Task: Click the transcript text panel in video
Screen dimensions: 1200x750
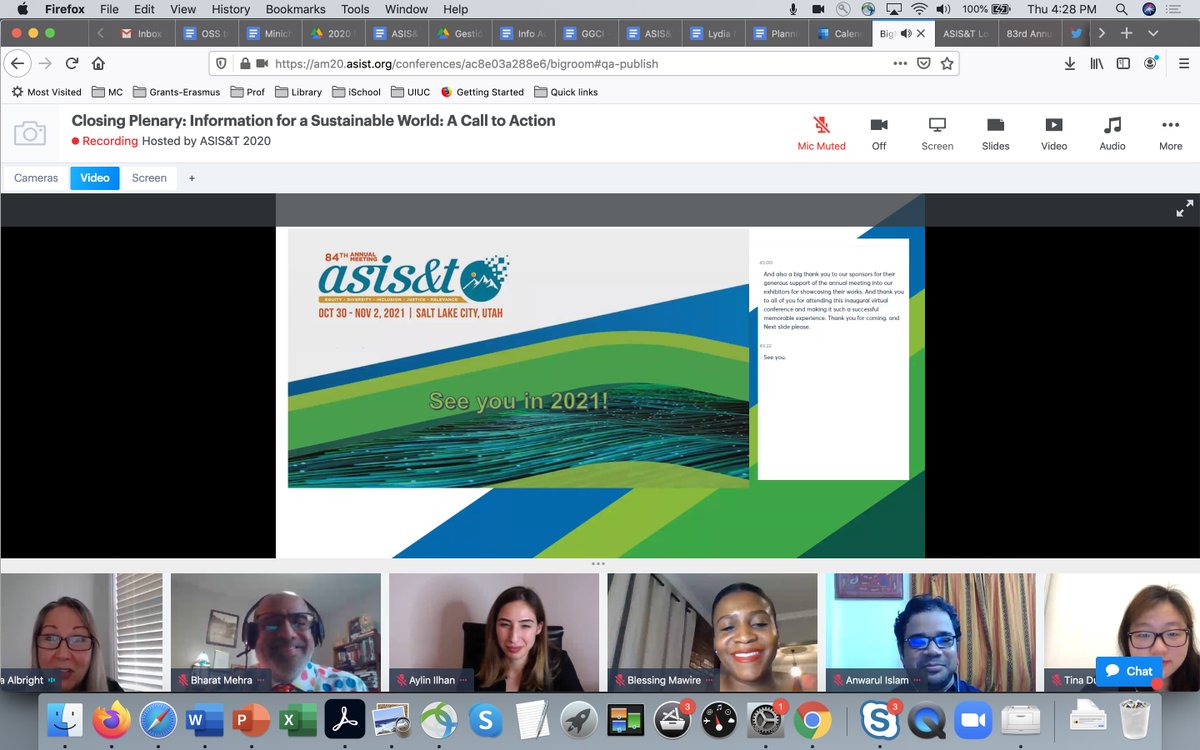Action: [833, 359]
